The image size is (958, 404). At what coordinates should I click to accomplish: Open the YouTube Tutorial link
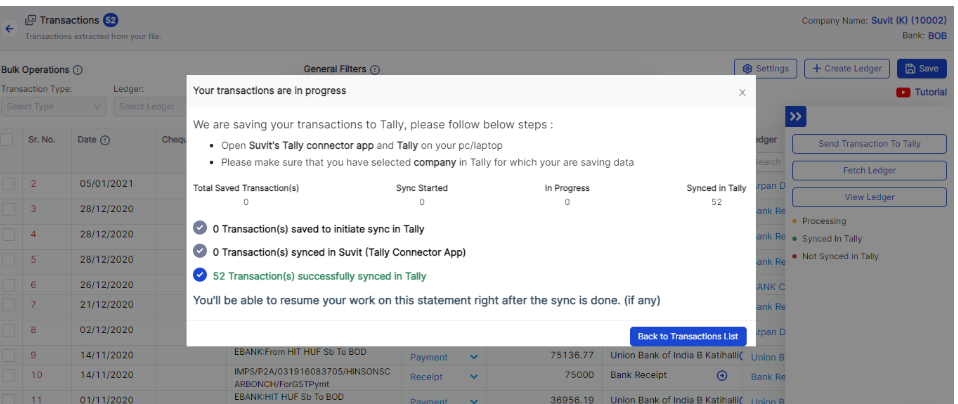(x=921, y=92)
